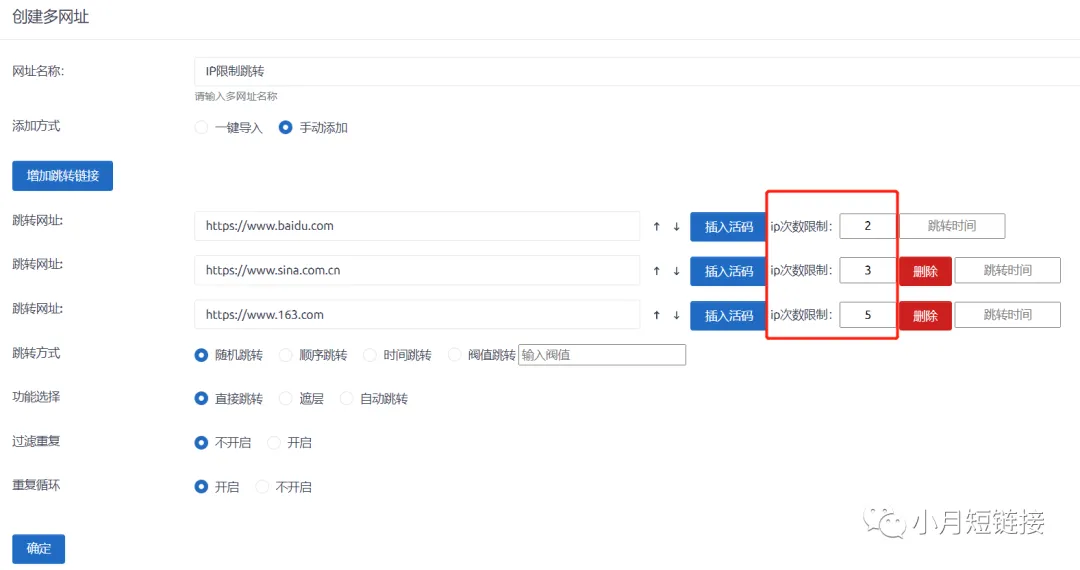Screen dimensions: 1080x570
Task: Click the up arrow beside baidu.com URL
Action: point(656,227)
